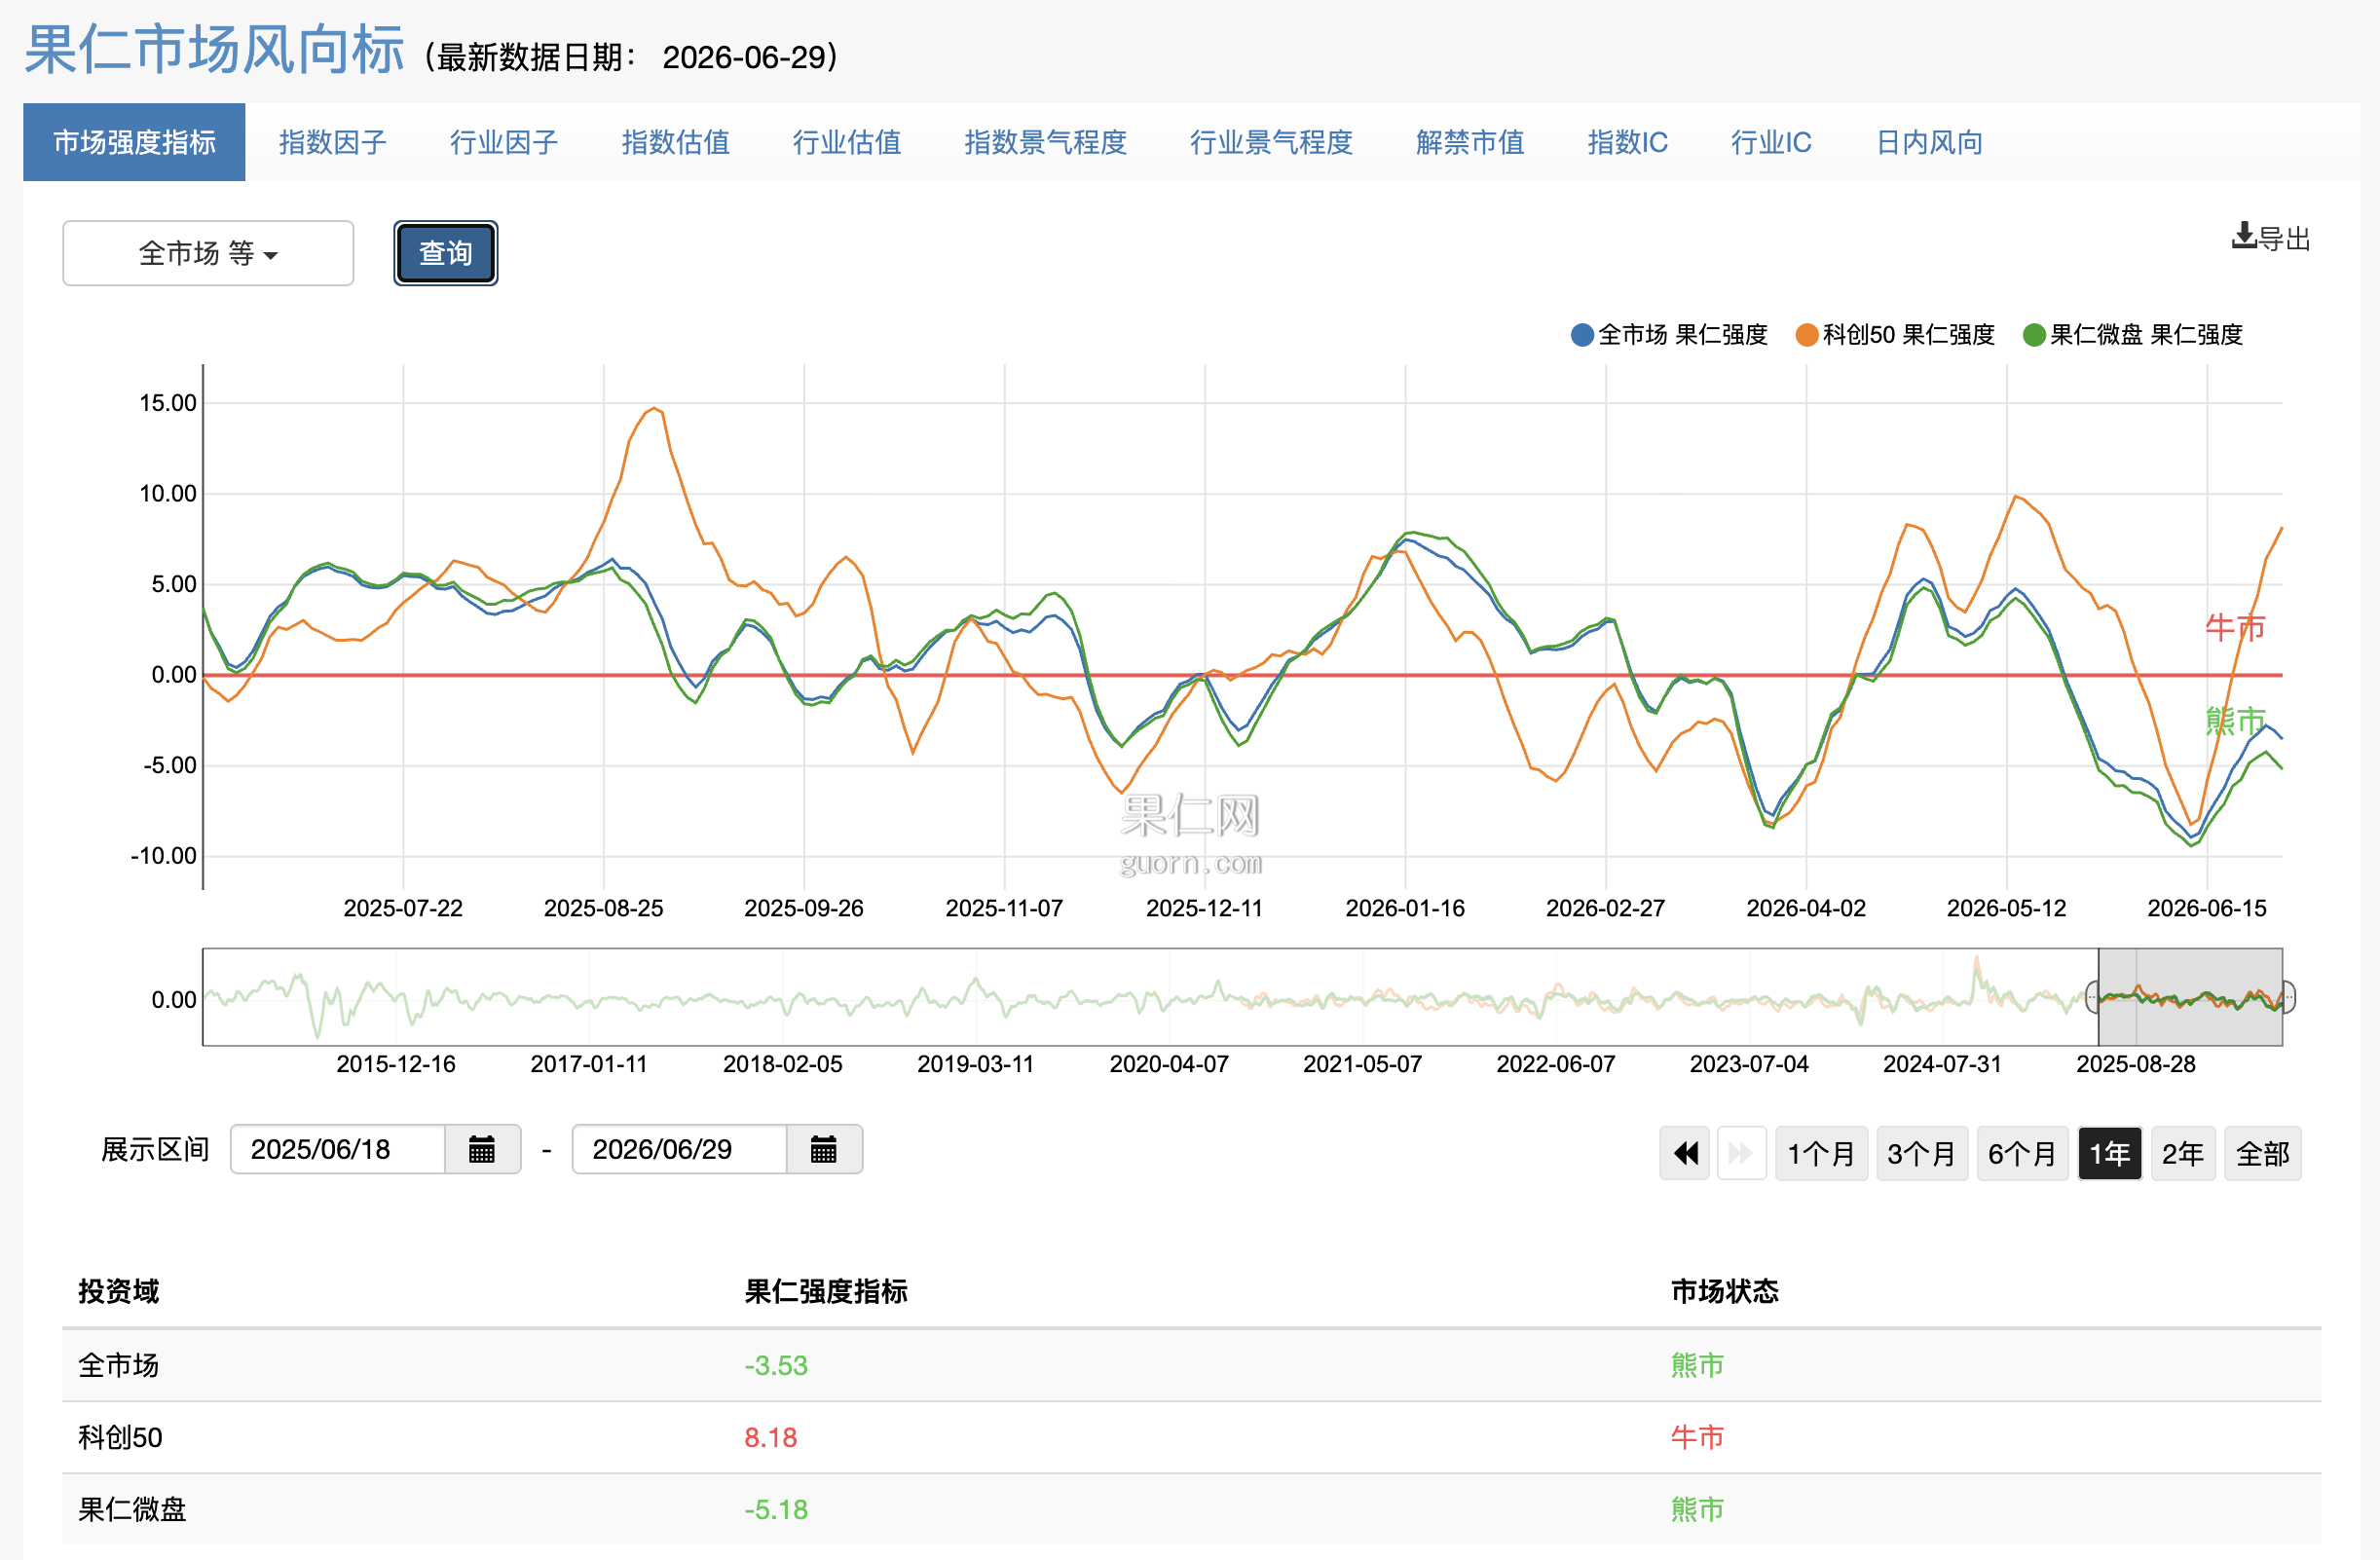Click the 市场状态 column header
The height and width of the screenshot is (1560, 2380).
[1725, 1291]
